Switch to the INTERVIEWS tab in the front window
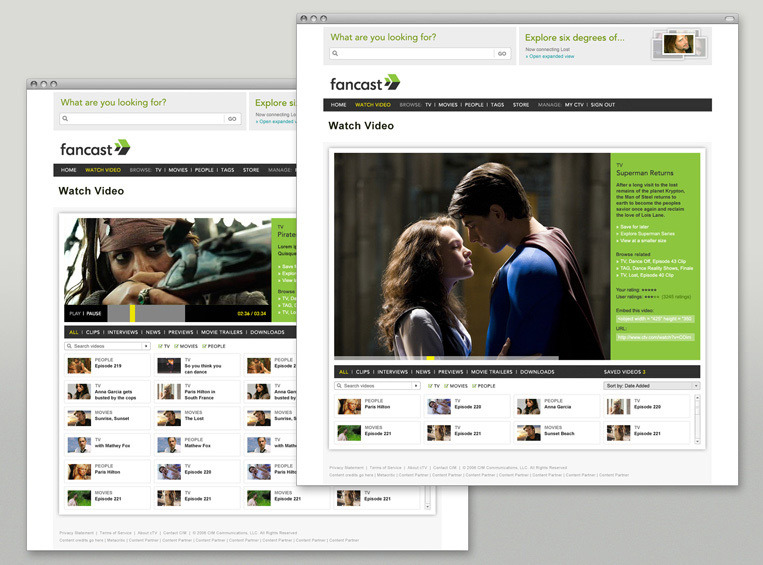 point(393,372)
